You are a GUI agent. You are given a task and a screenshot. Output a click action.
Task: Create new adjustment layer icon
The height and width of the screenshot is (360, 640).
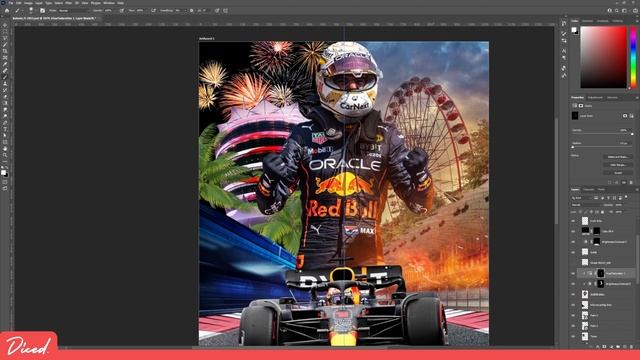611,347
